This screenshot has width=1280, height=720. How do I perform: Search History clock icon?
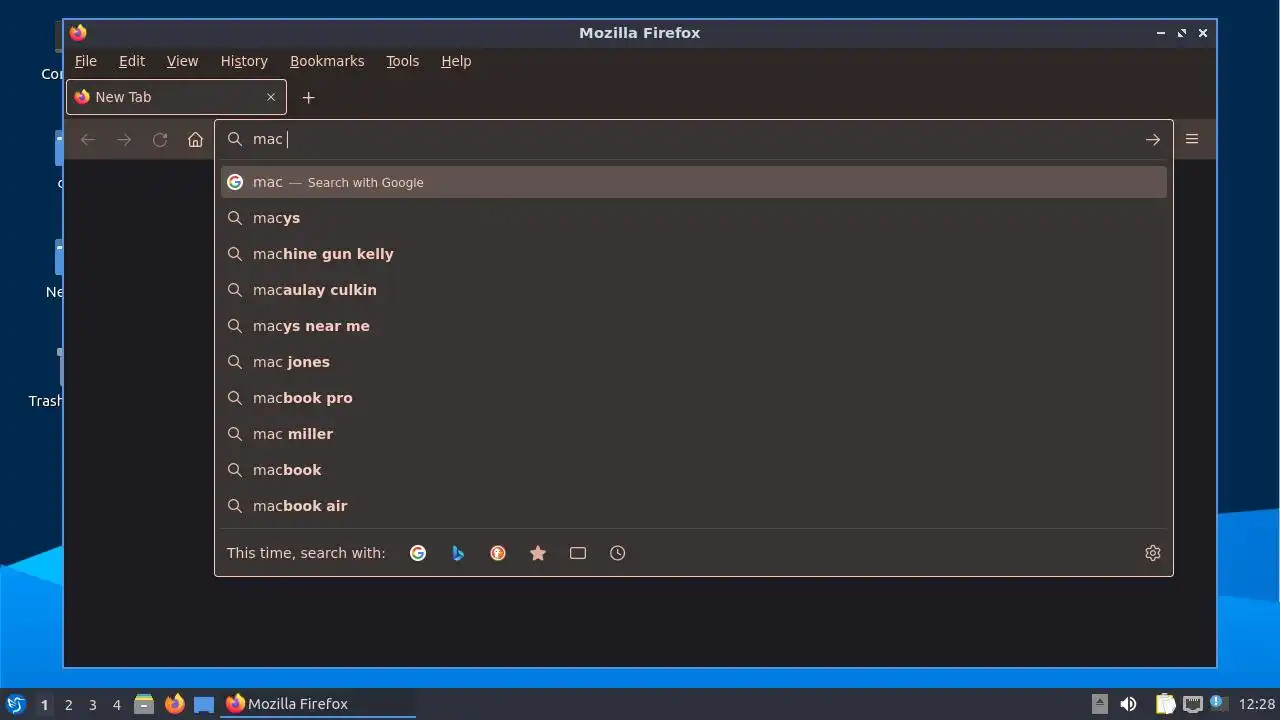(618, 553)
